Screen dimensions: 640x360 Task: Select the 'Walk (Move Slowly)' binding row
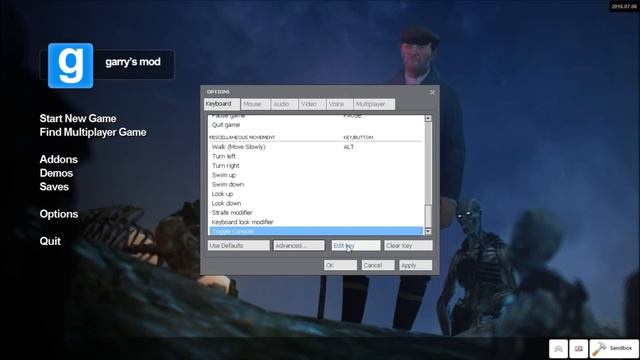(x=316, y=147)
